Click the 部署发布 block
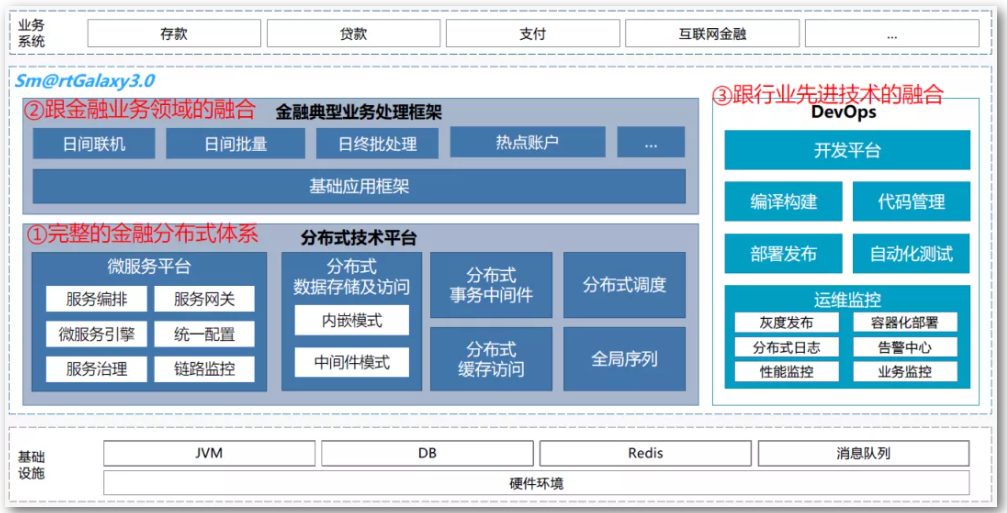This screenshot has height=513, width=1007. tap(784, 254)
